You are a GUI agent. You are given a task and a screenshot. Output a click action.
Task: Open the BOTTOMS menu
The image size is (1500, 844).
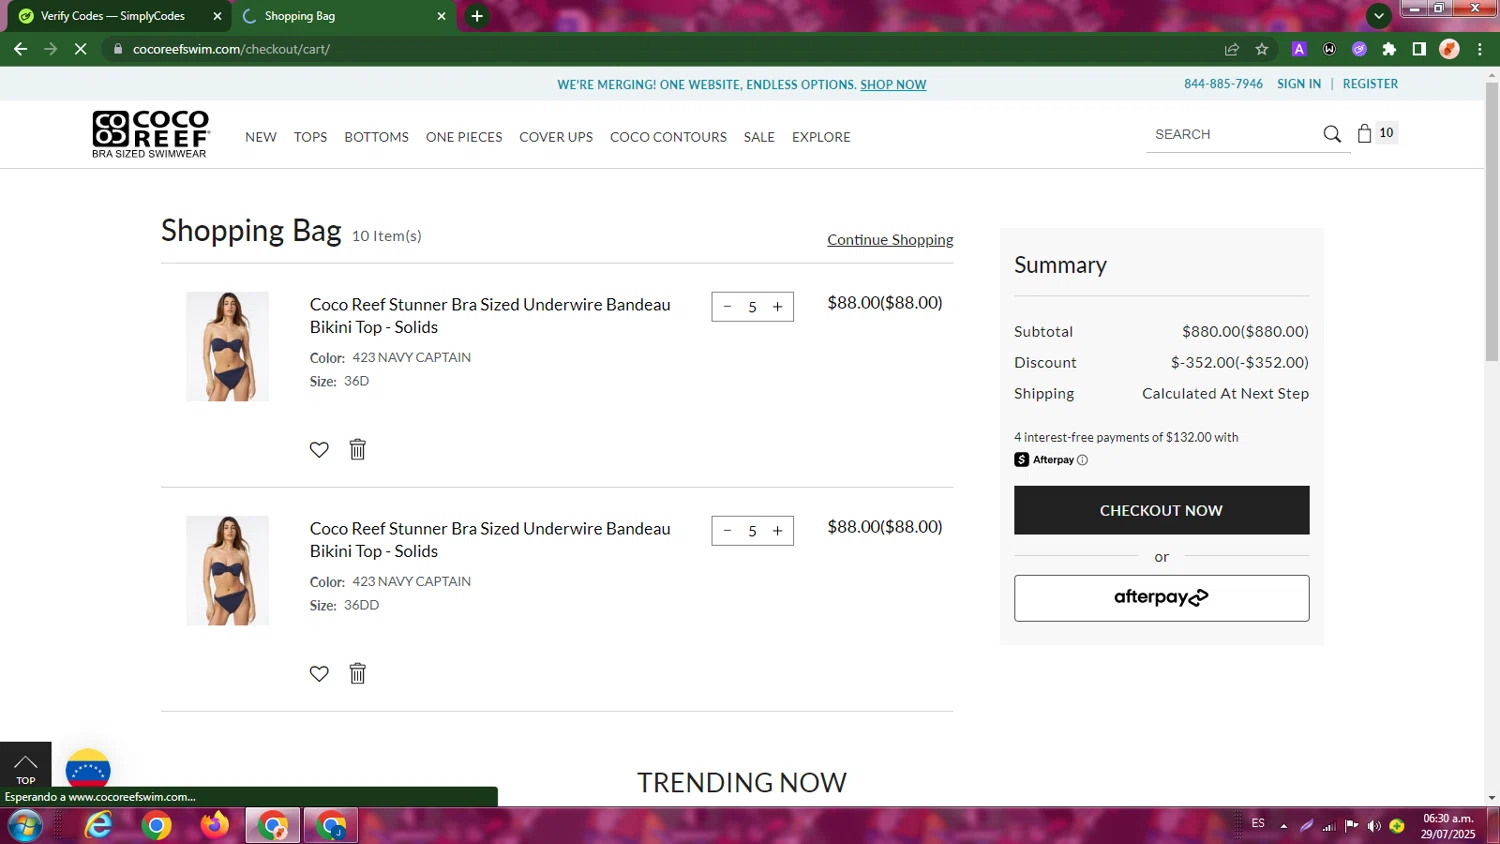tap(376, 137)
